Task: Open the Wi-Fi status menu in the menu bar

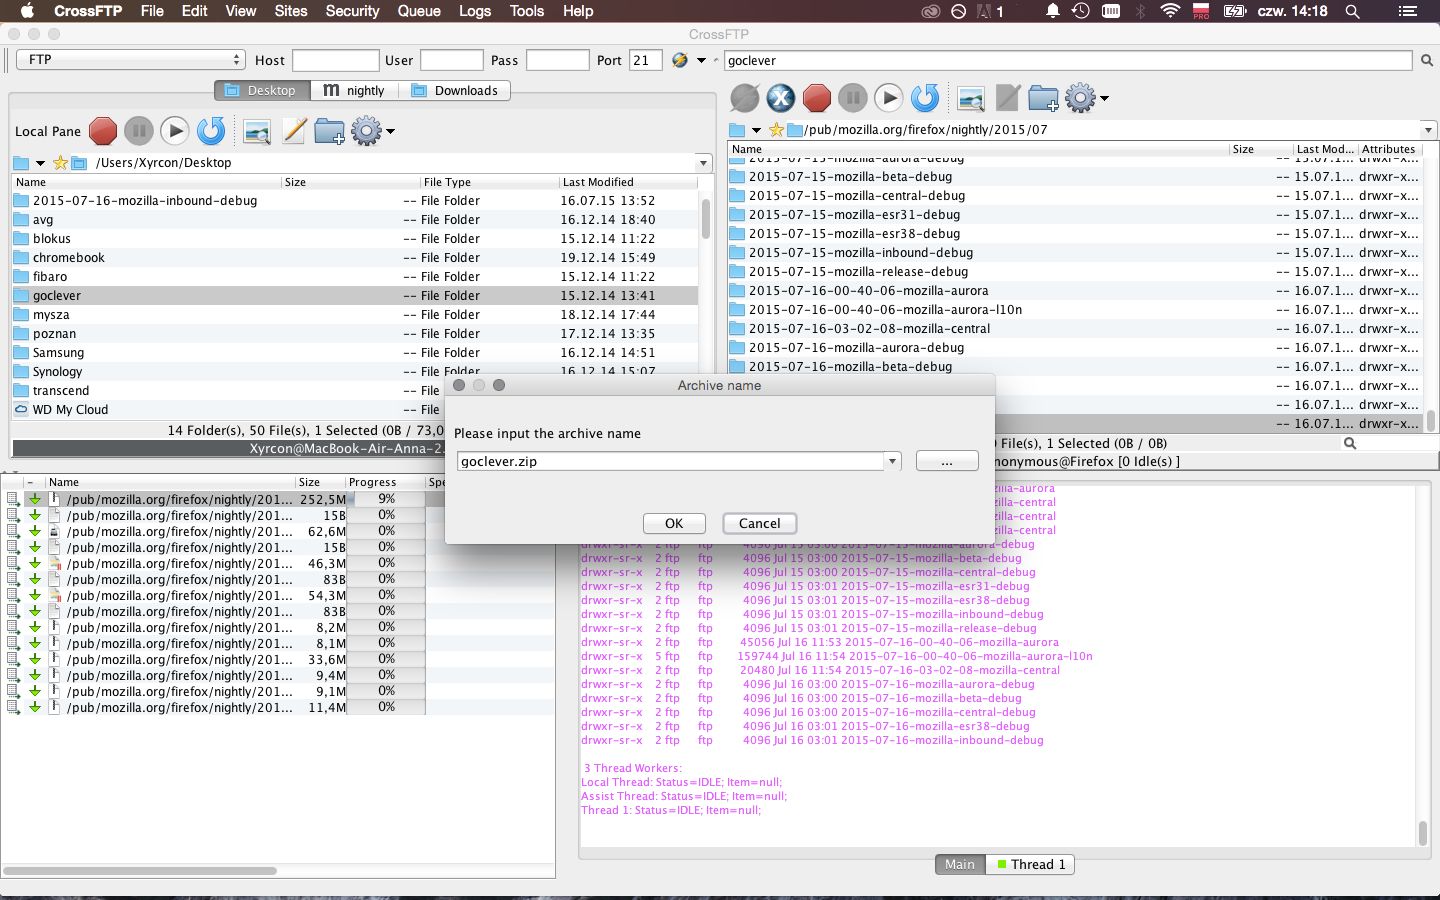Action: [1170, 11]
